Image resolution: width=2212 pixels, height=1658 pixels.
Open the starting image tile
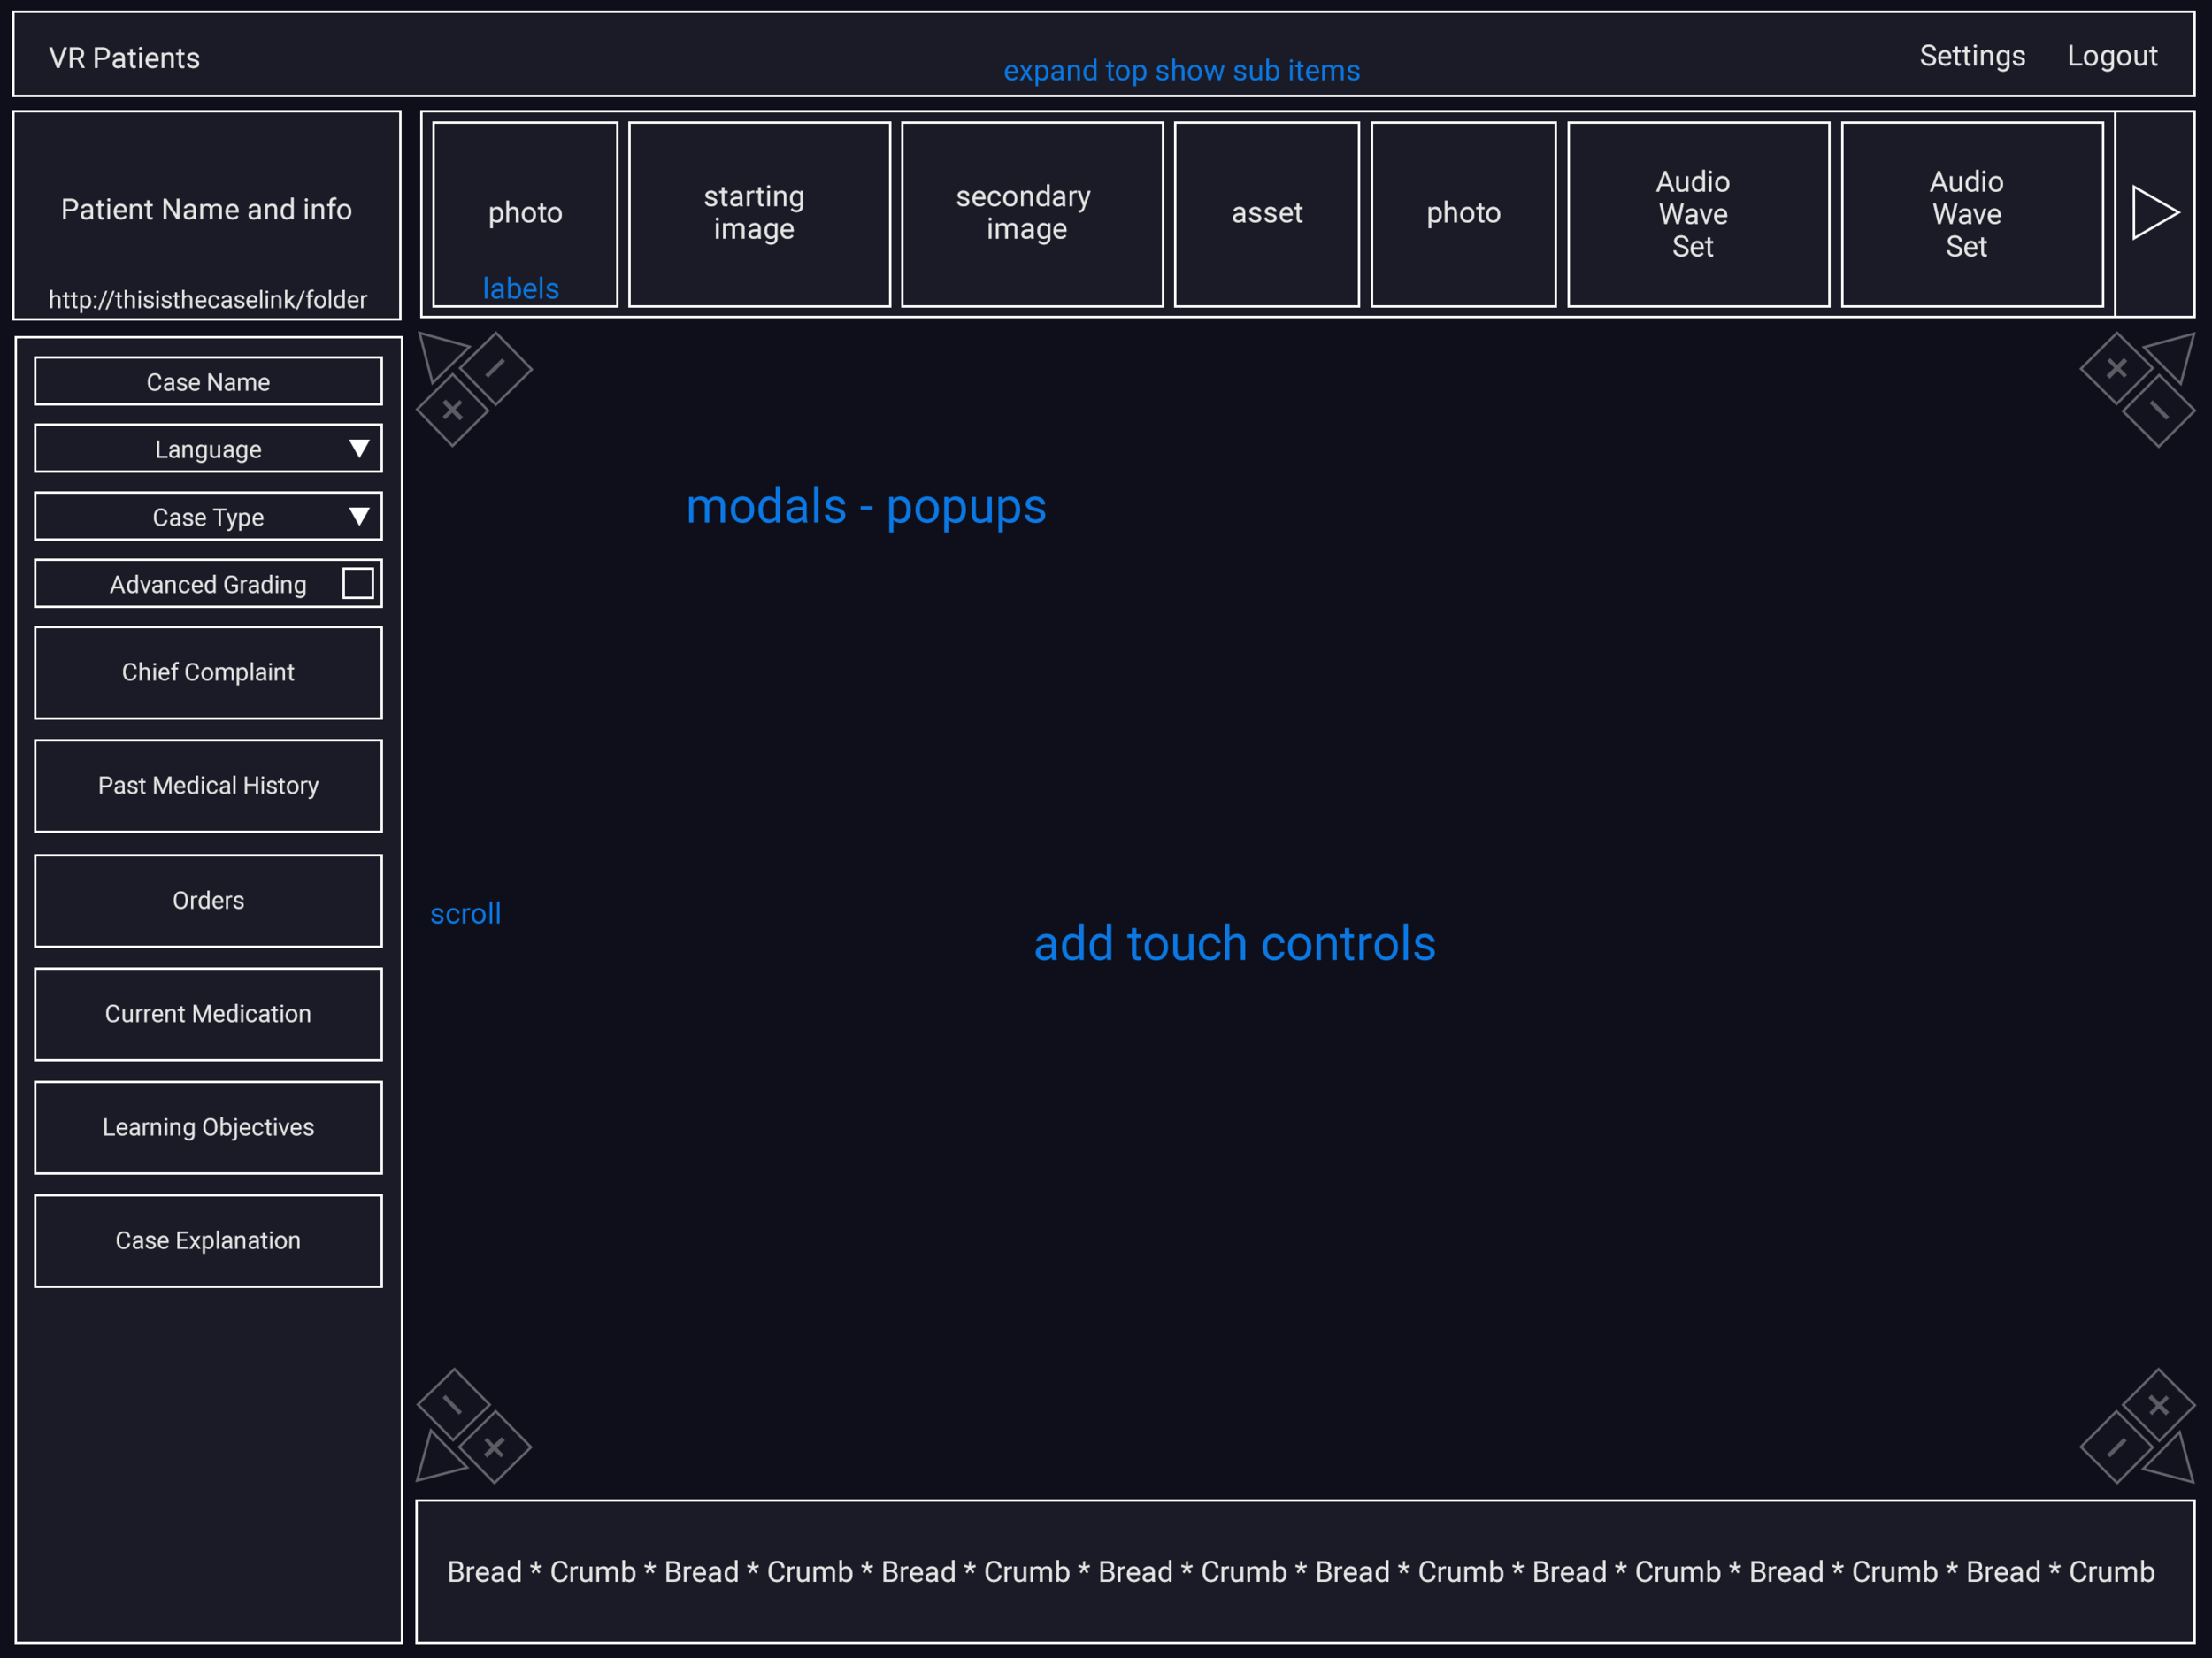point(758,213)
